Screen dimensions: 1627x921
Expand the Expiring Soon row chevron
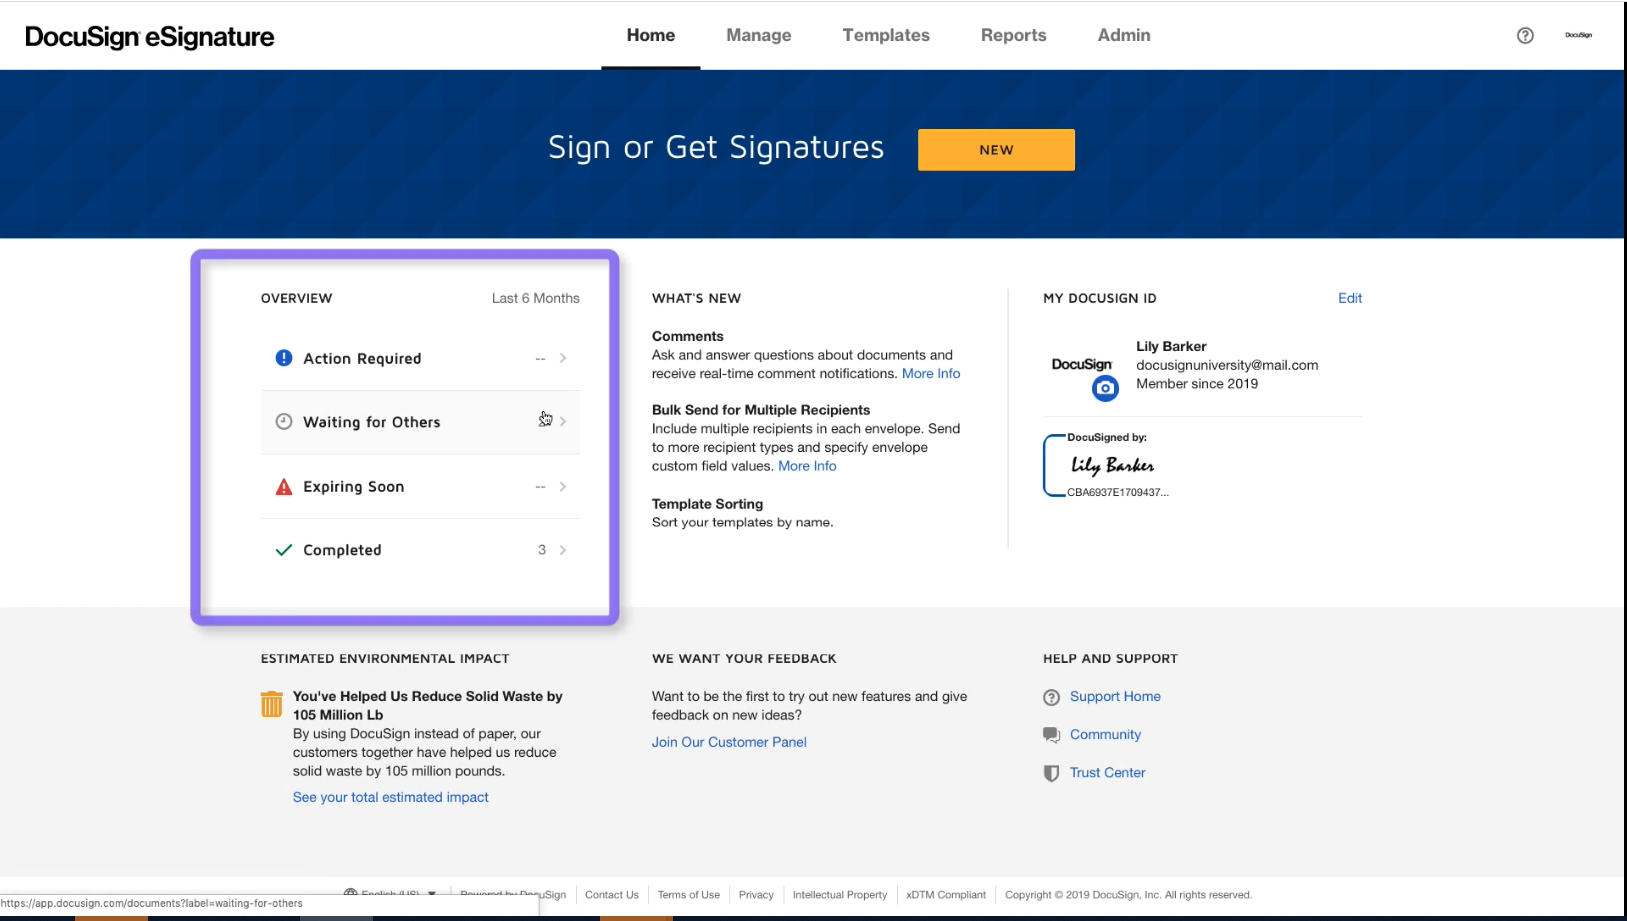(x=563, y=487)
